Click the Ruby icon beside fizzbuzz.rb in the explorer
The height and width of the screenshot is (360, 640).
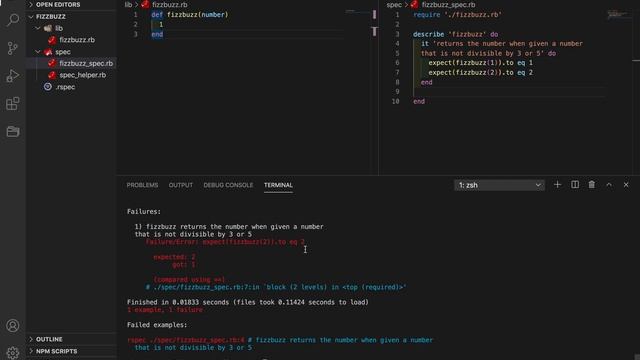(x=52, y=40)
